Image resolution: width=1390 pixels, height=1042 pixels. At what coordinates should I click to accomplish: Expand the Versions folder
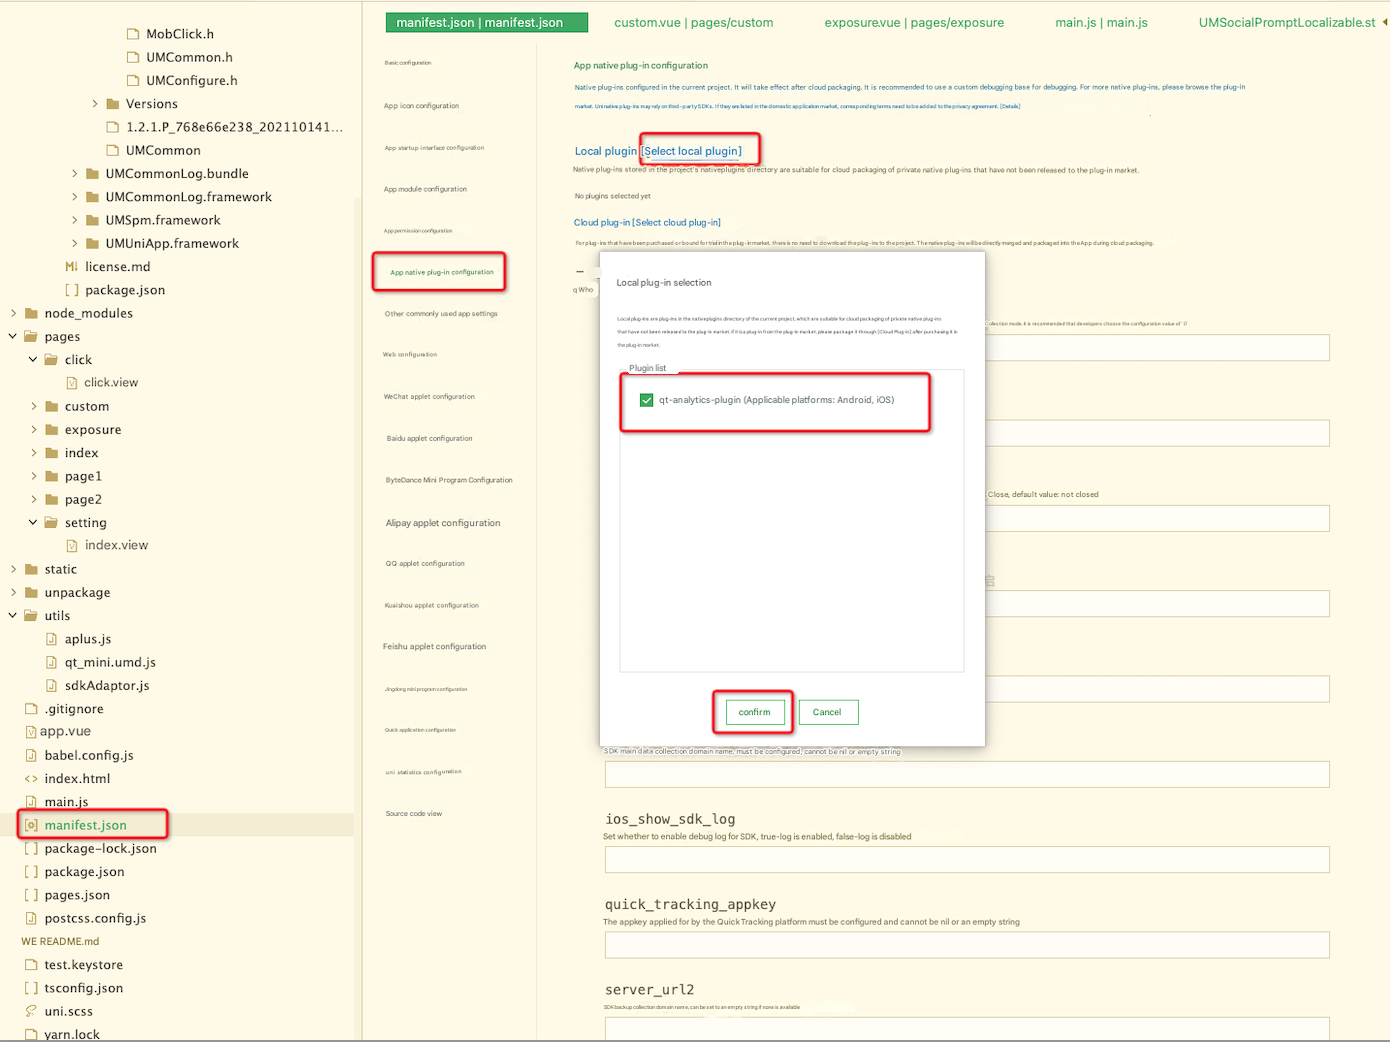pos(95,104)
